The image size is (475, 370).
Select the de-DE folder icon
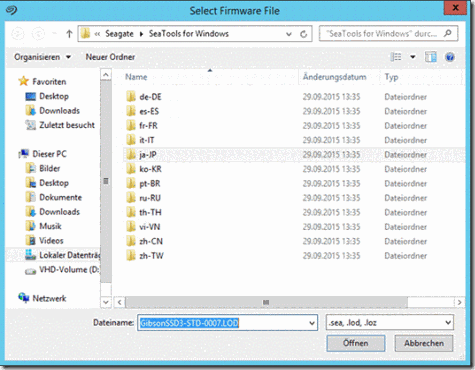[x=131, y=97]
